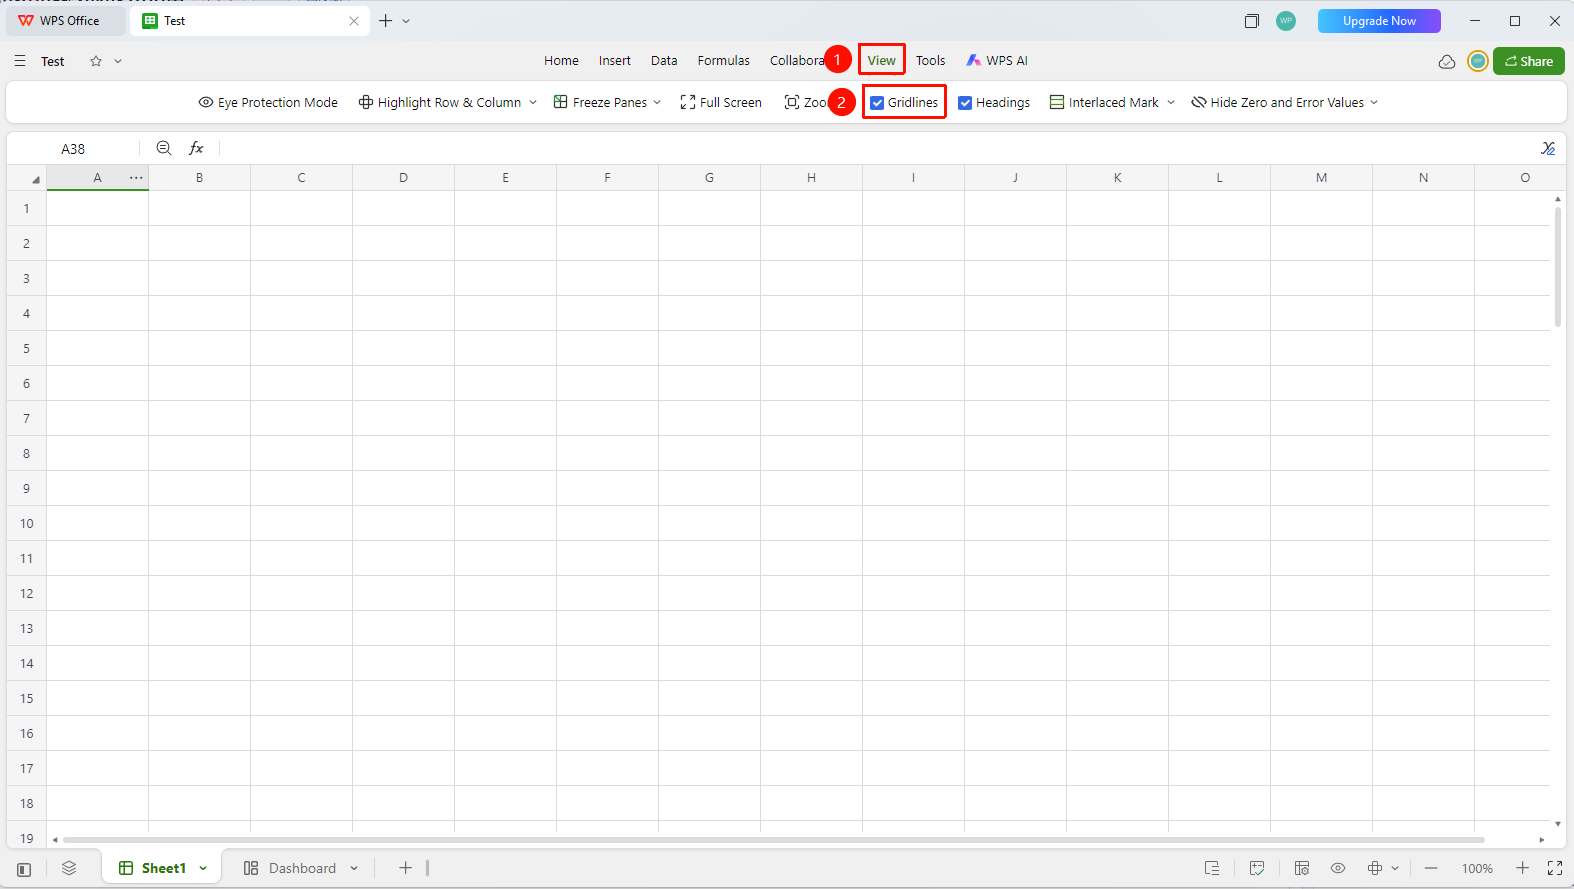Collapse the formula bar with right-side icon
Image resolution: width=1574 pixels, height=889 pixels.
point(1548,148)
